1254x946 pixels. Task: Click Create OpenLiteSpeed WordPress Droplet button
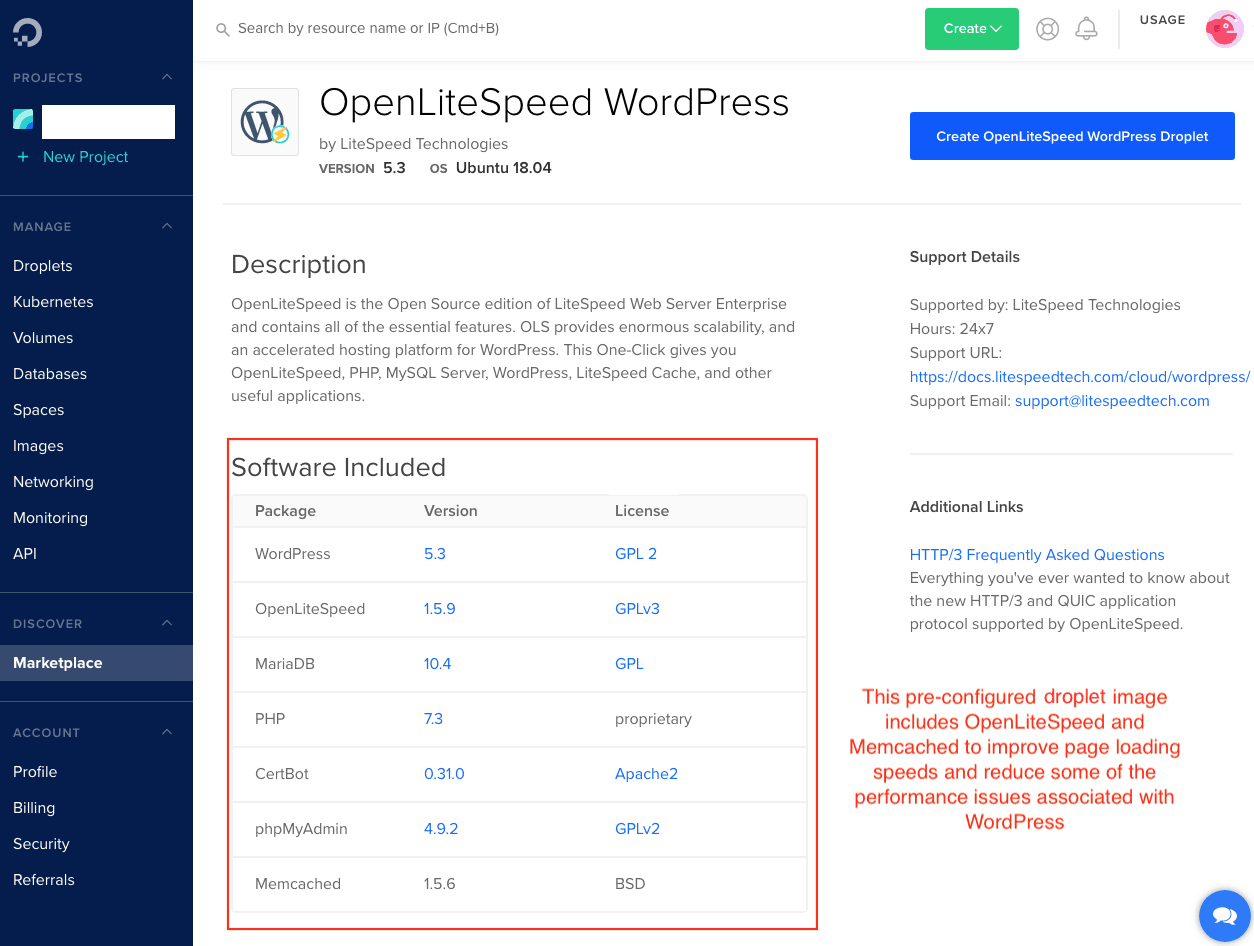click(x=1072, y=136)
